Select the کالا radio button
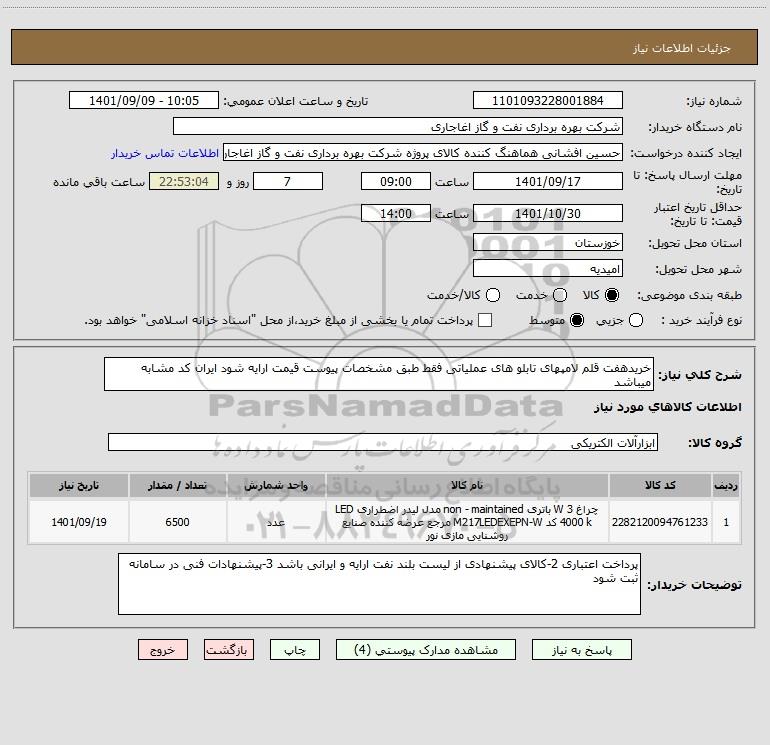 coord(612,295)
